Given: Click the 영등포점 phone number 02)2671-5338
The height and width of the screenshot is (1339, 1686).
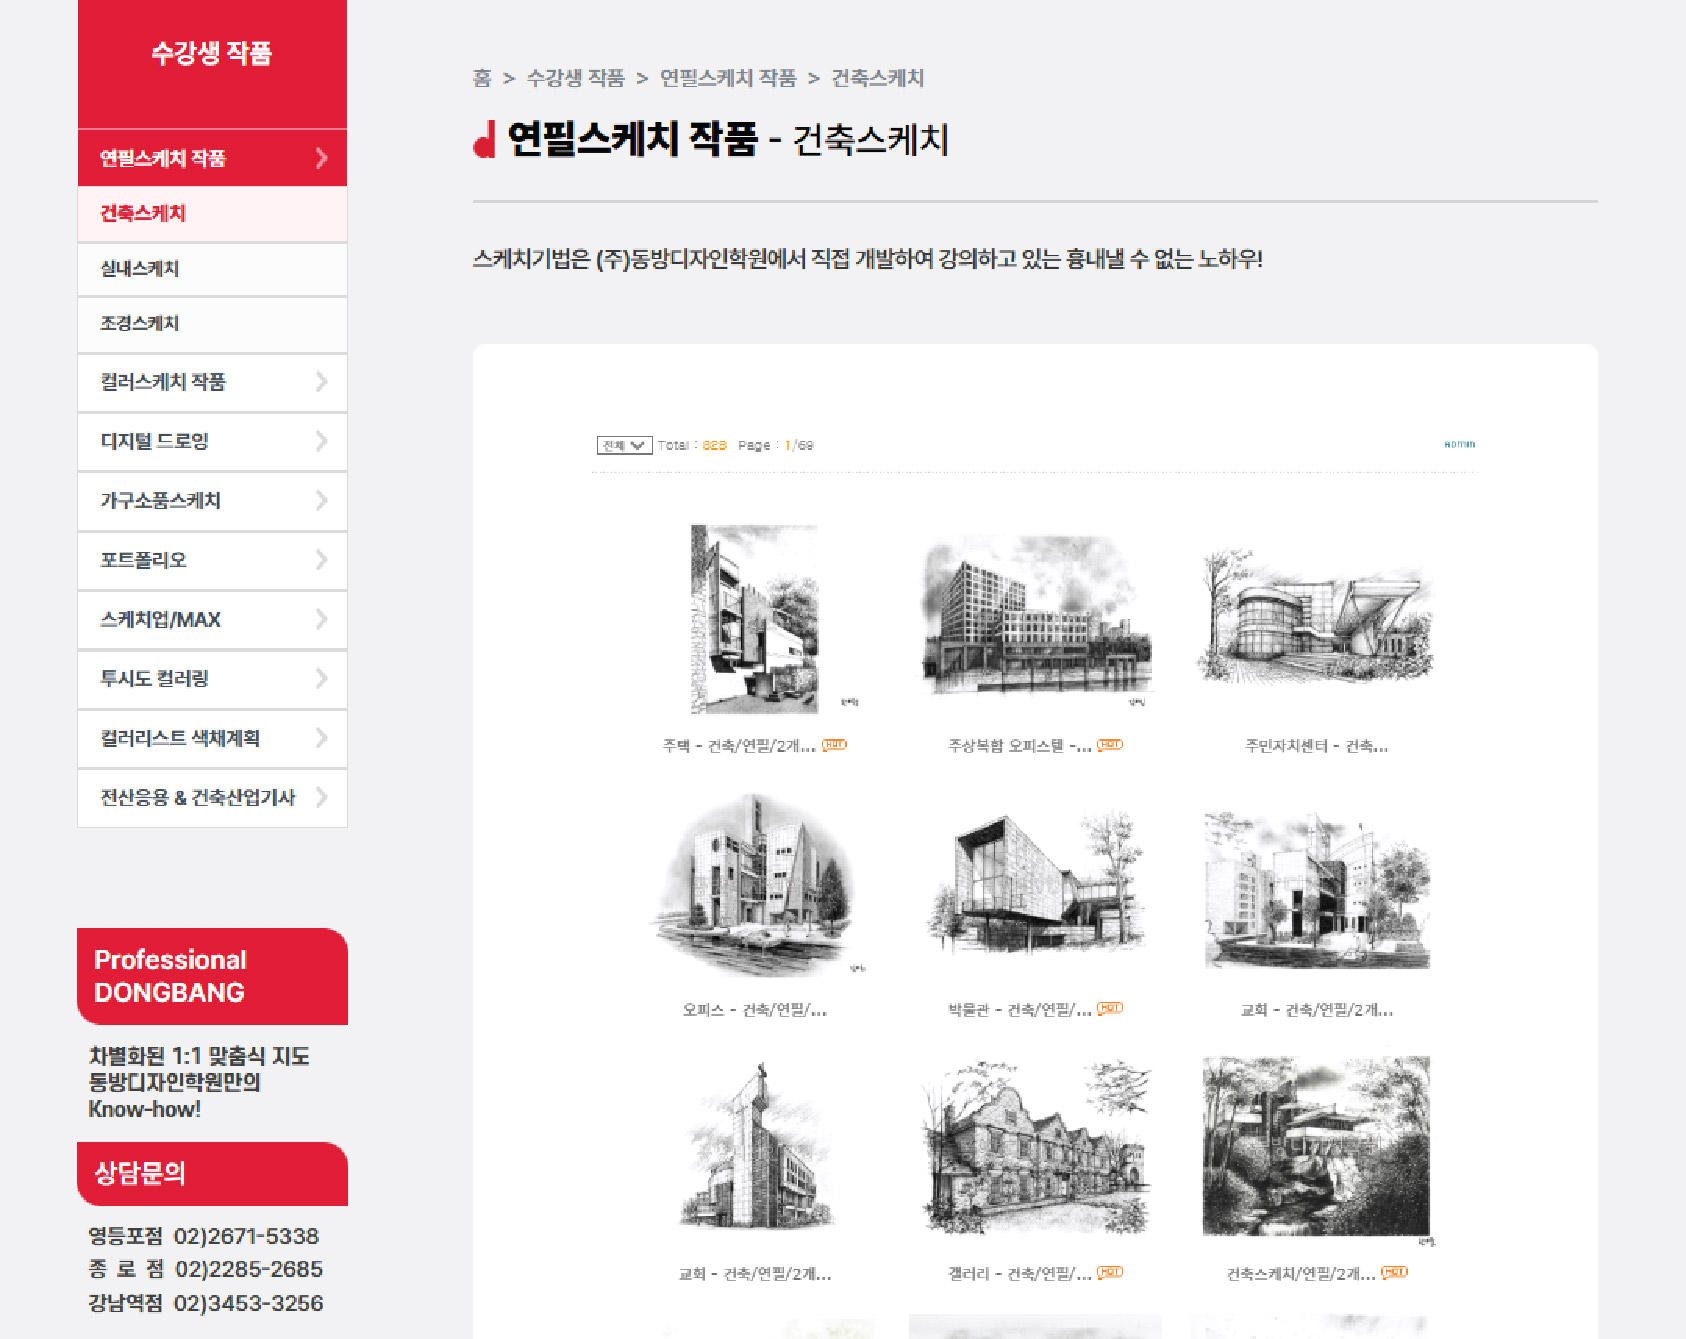Looking at the screenshot, I should tap(246, 1236).
